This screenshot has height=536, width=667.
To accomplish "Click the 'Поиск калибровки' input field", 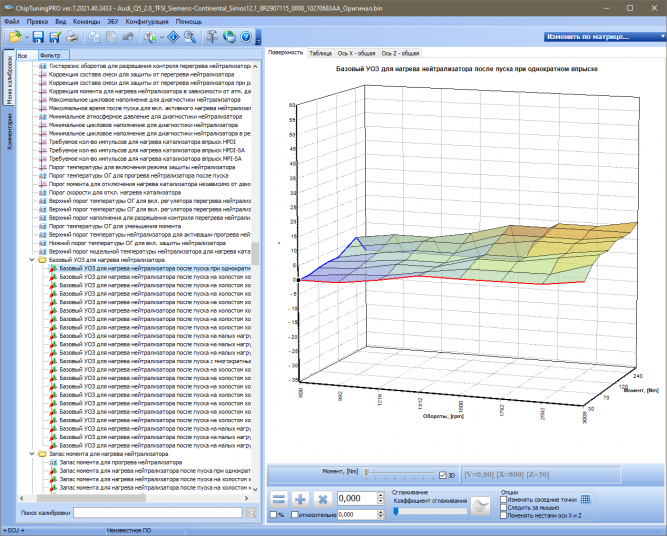I will [x=158, y=513].
